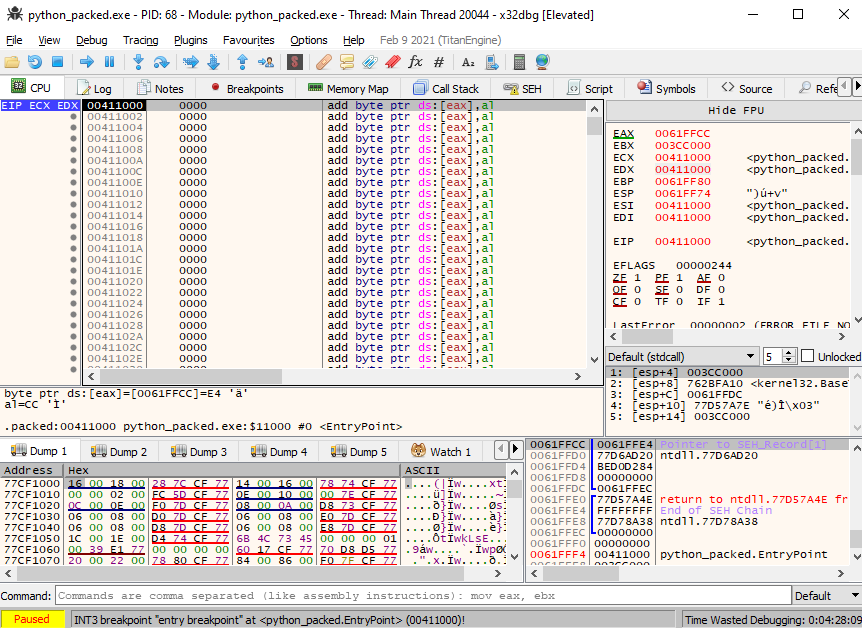
Task: Click the Open file folder icon
Action: (12, 62)
